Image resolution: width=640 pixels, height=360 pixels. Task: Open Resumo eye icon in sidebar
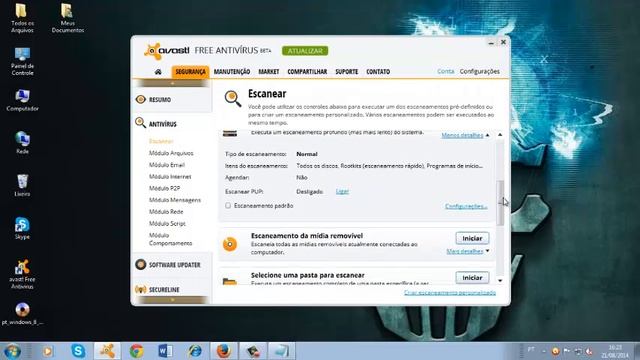click(140, 99)
